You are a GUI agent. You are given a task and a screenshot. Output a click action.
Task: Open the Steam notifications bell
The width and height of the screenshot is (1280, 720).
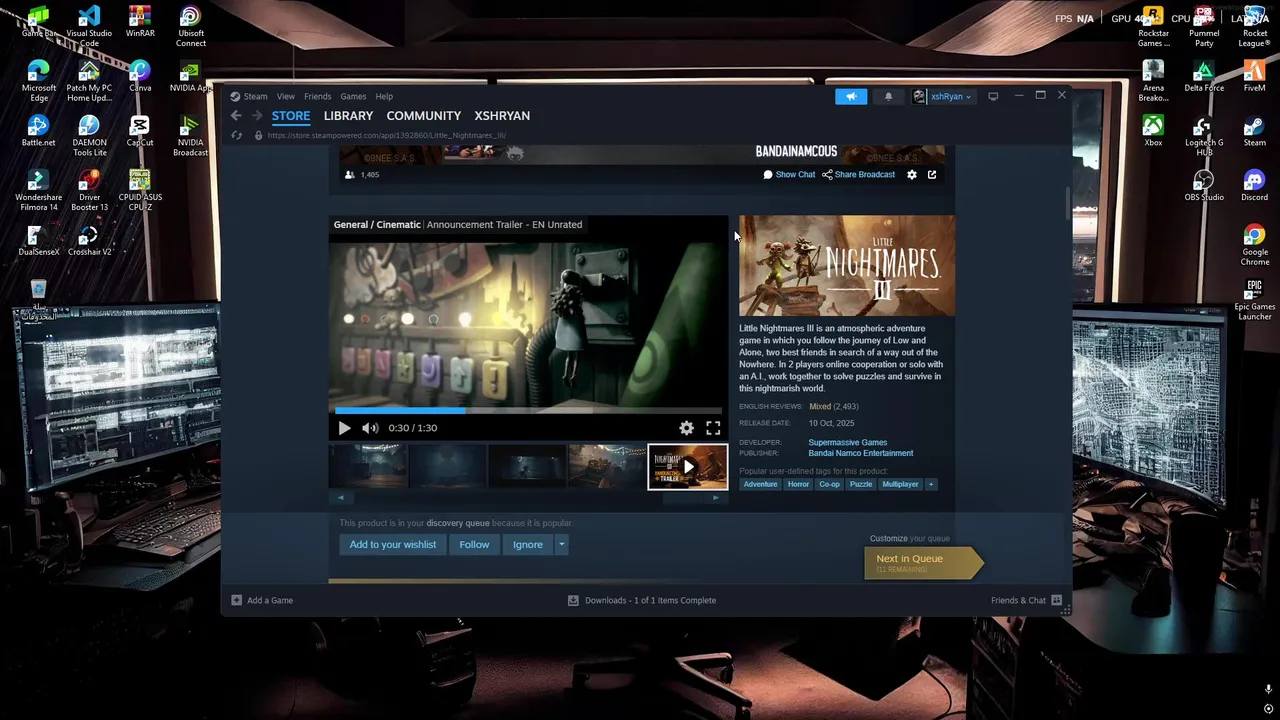pyautogui.click(x=888, y=96)
